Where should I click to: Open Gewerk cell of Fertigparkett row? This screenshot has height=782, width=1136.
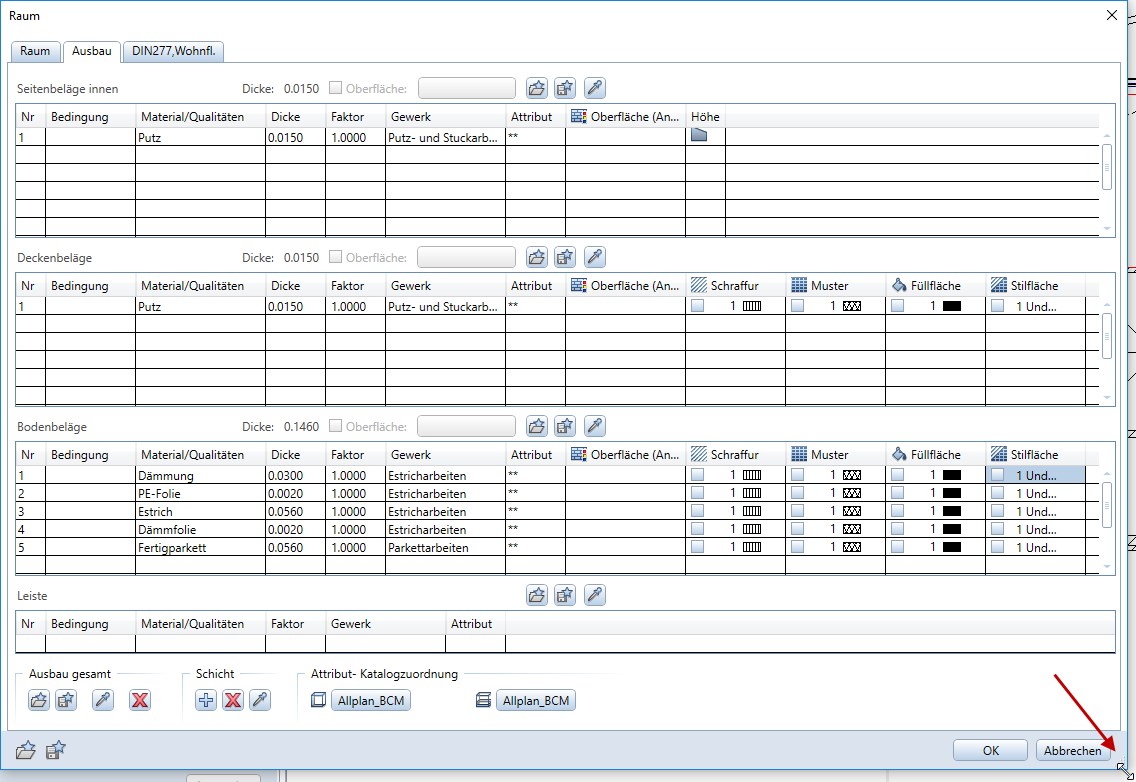point(446,548)
